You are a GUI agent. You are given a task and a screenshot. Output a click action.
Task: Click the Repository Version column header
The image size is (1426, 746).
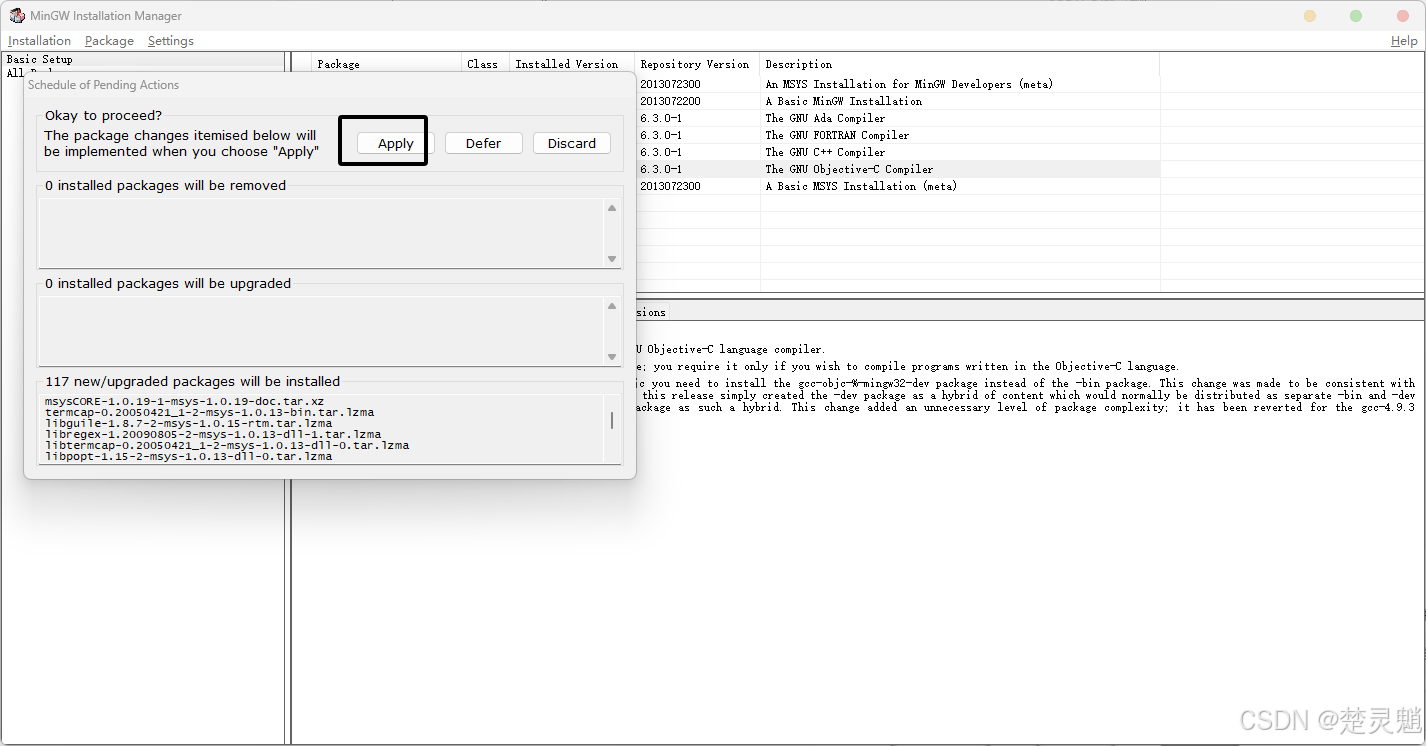click(x=697, y=64)
